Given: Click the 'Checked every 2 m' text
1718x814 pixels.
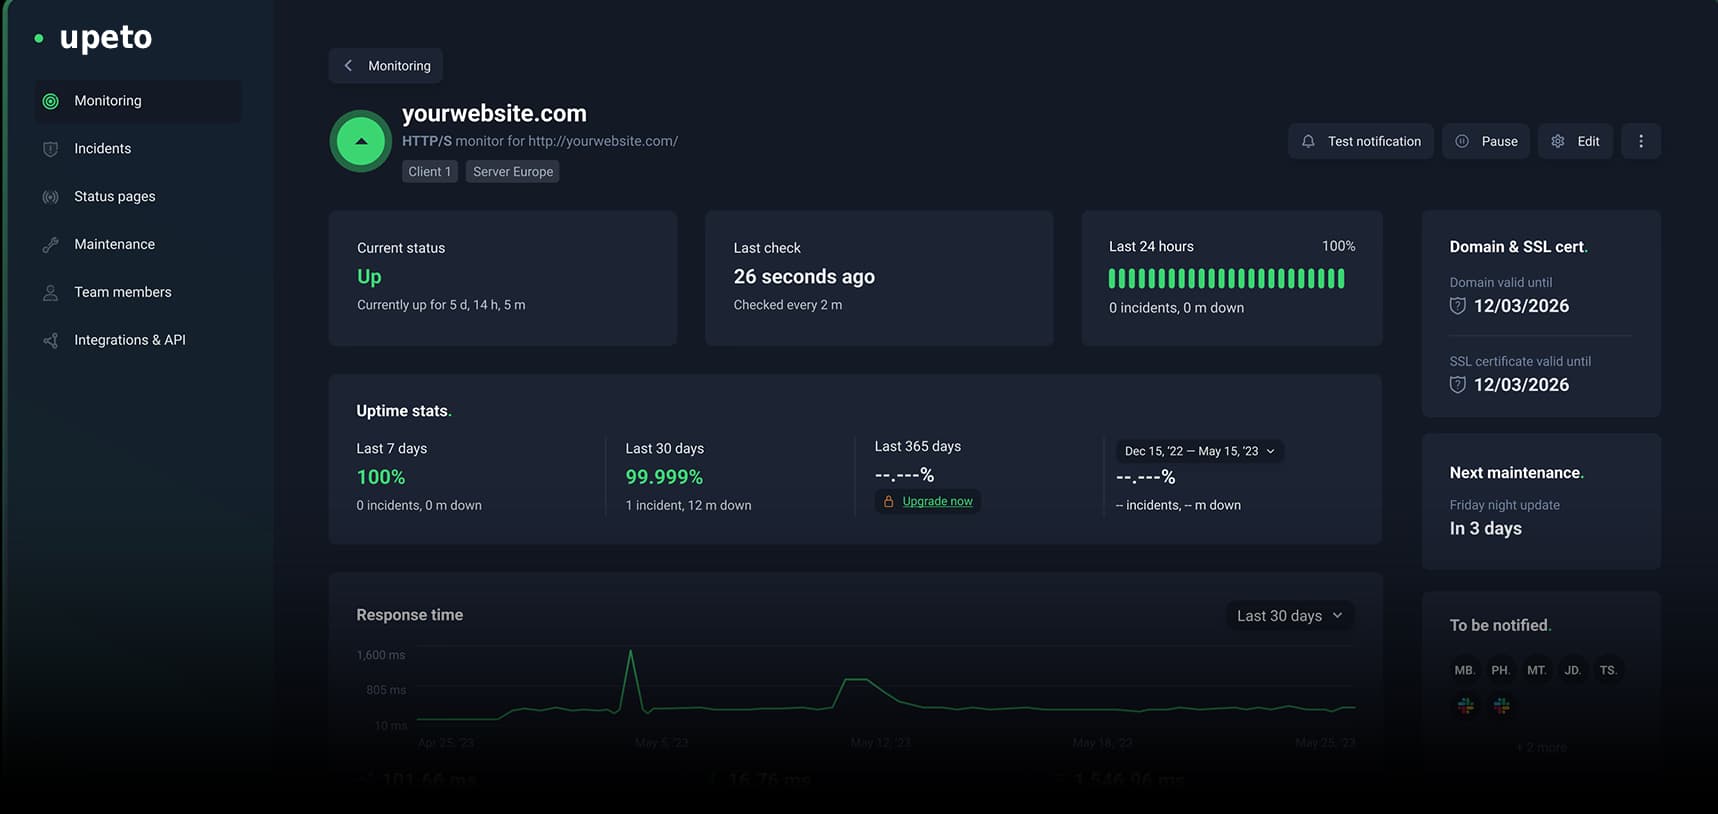Looking at the screenshot, I should point(788,305).
